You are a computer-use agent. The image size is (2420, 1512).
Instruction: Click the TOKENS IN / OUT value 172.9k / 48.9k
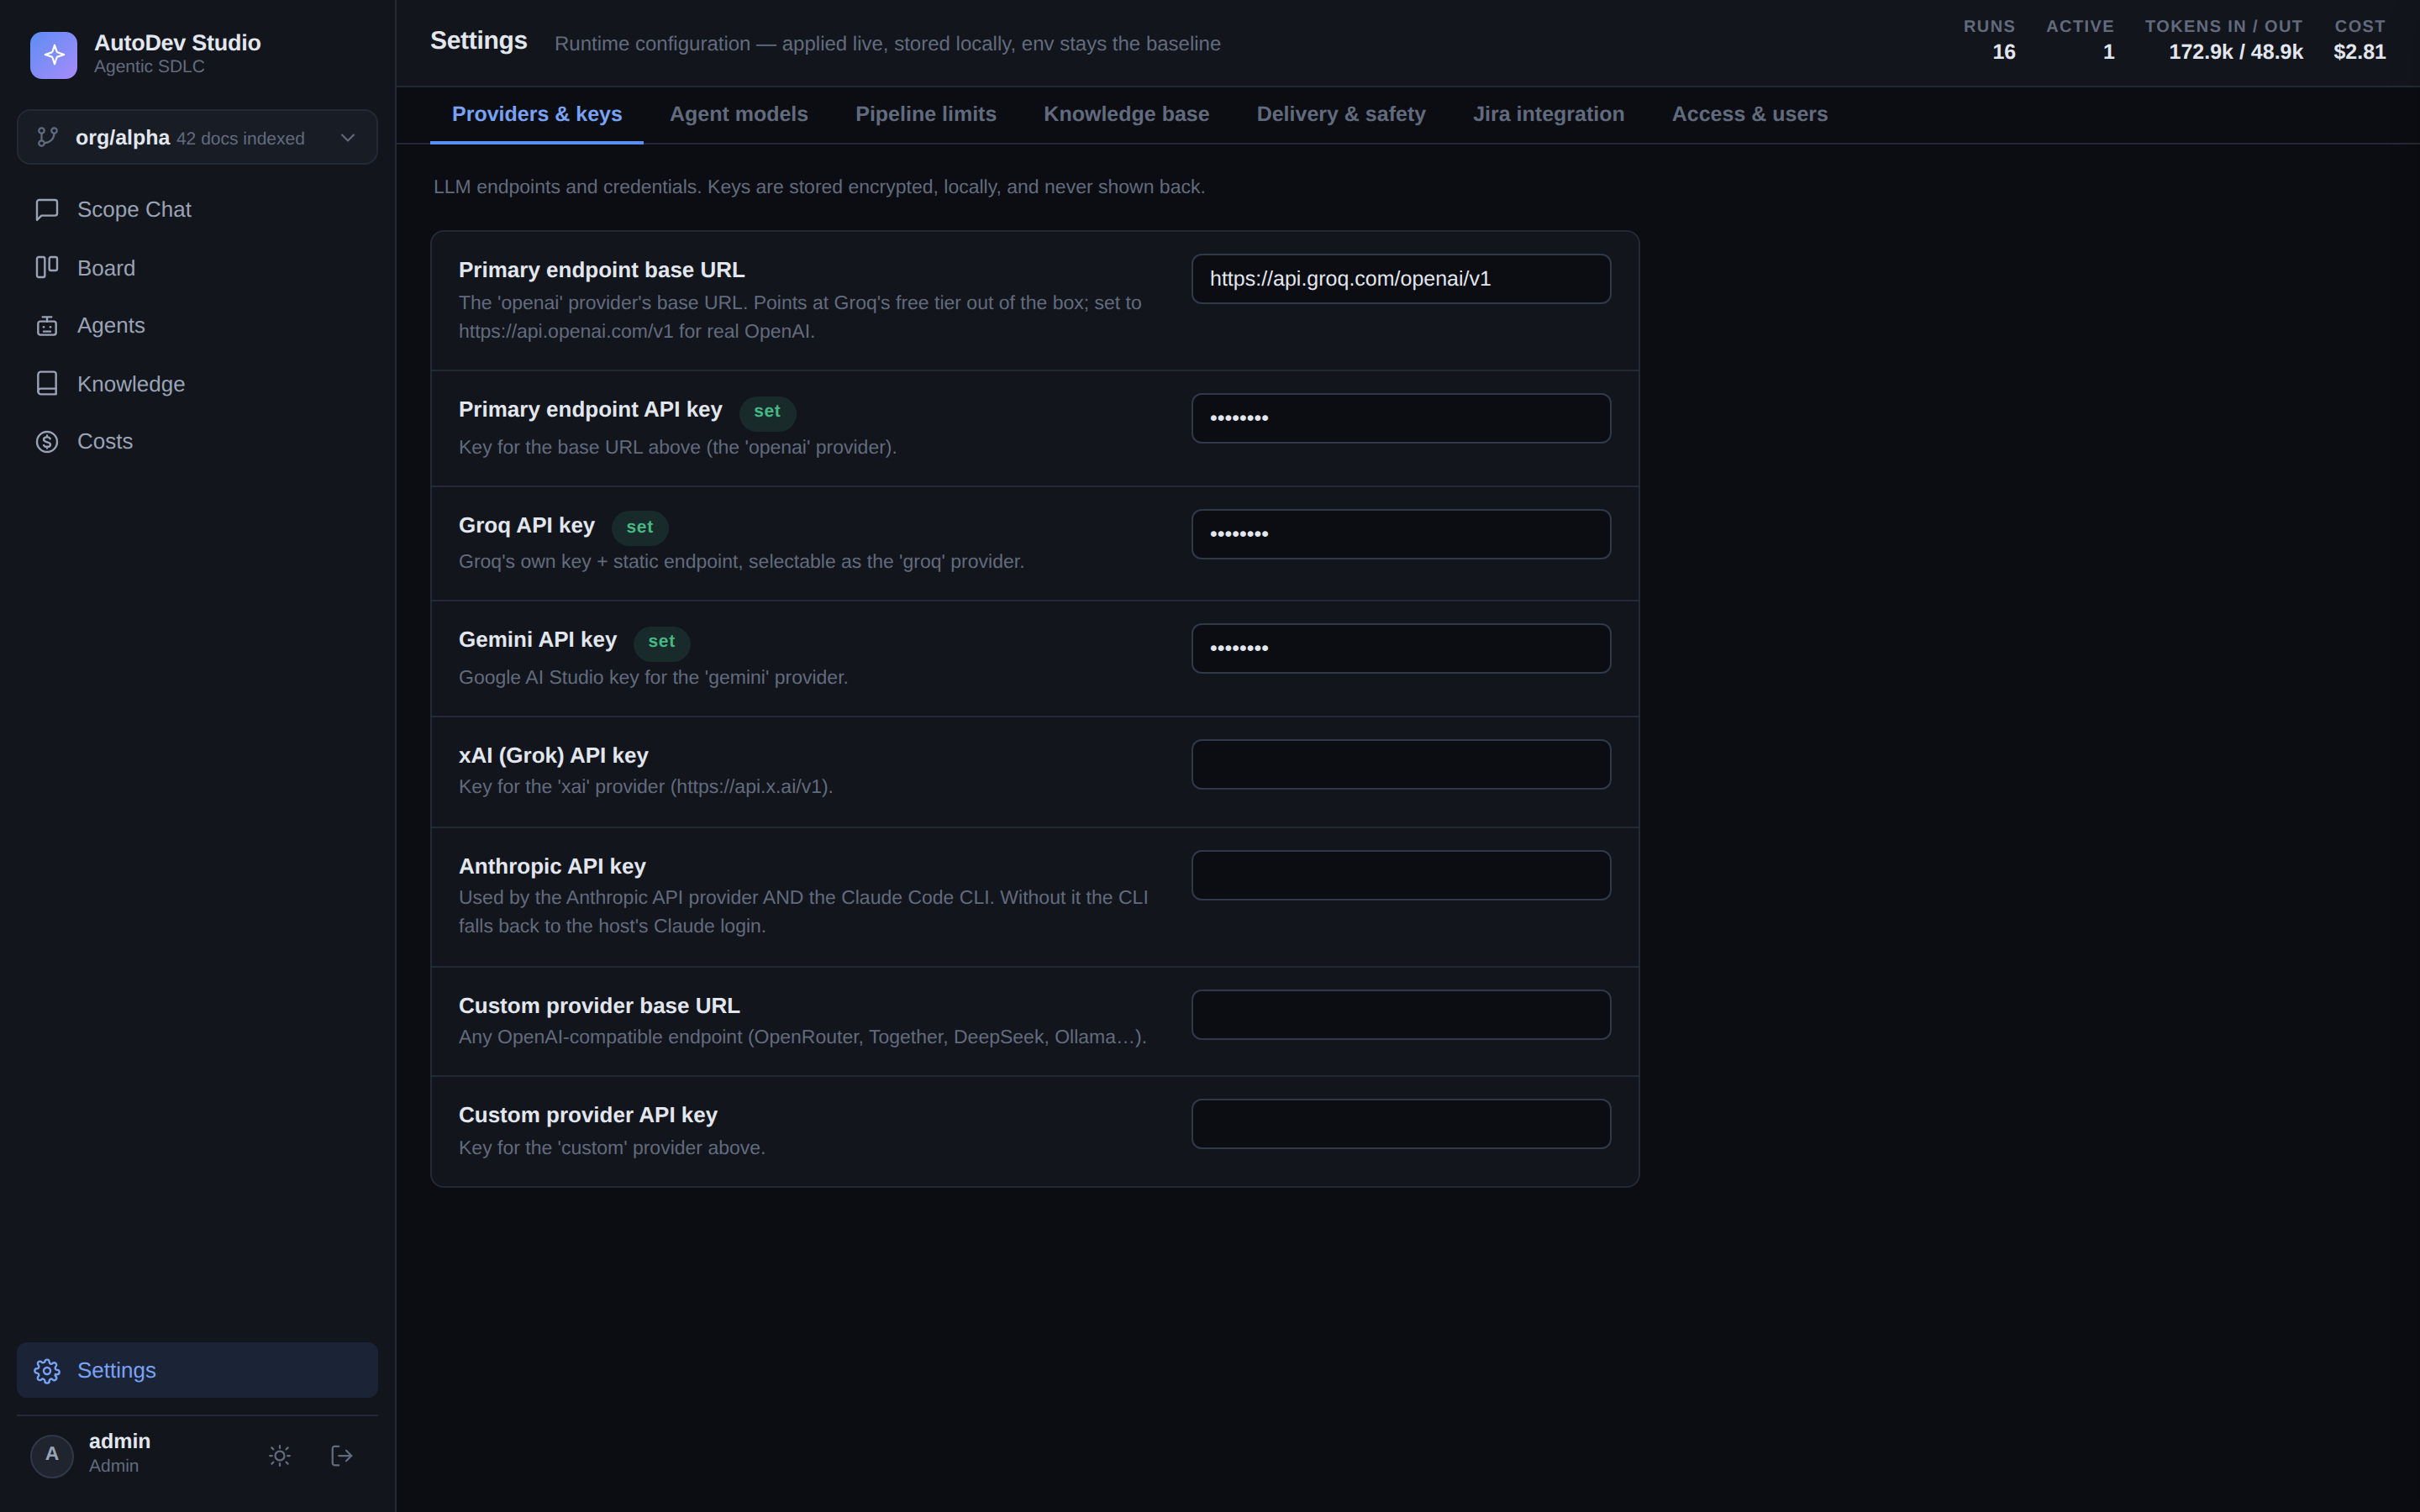point(2236,52)
